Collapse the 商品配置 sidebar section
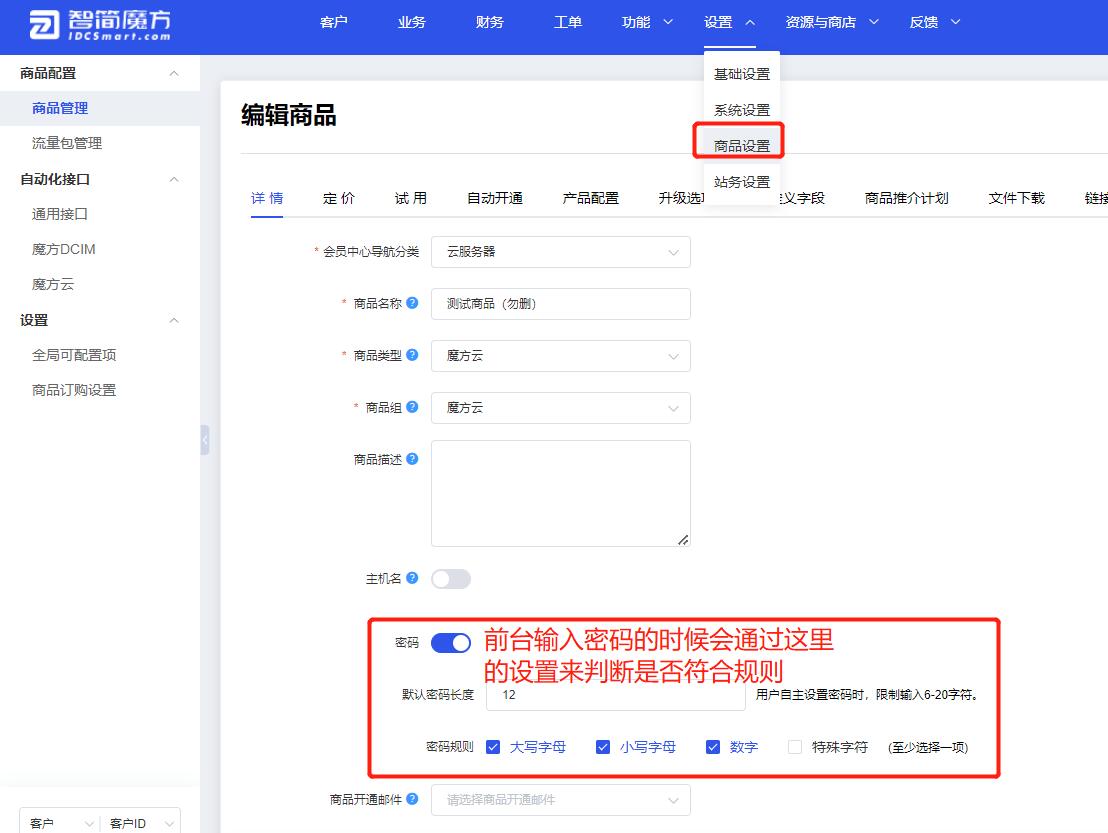Viewport: 1108px width, 833px height. (x=174, y=73)
